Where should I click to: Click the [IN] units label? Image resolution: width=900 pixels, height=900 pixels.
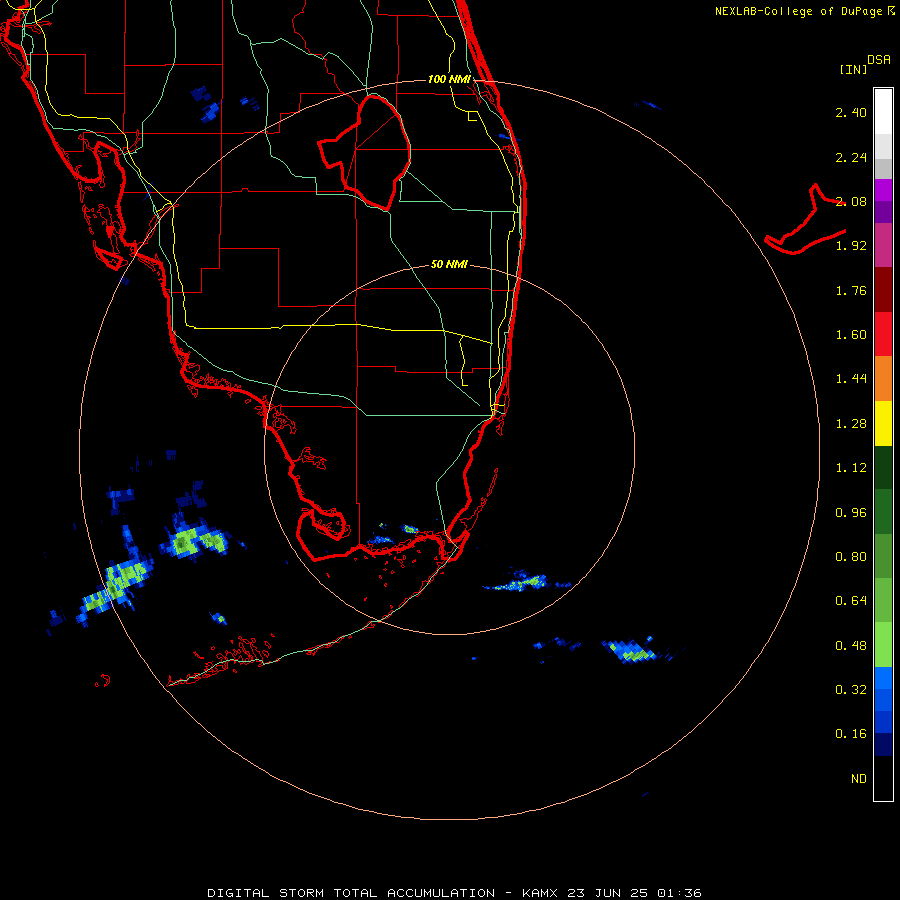click(853, 69)
